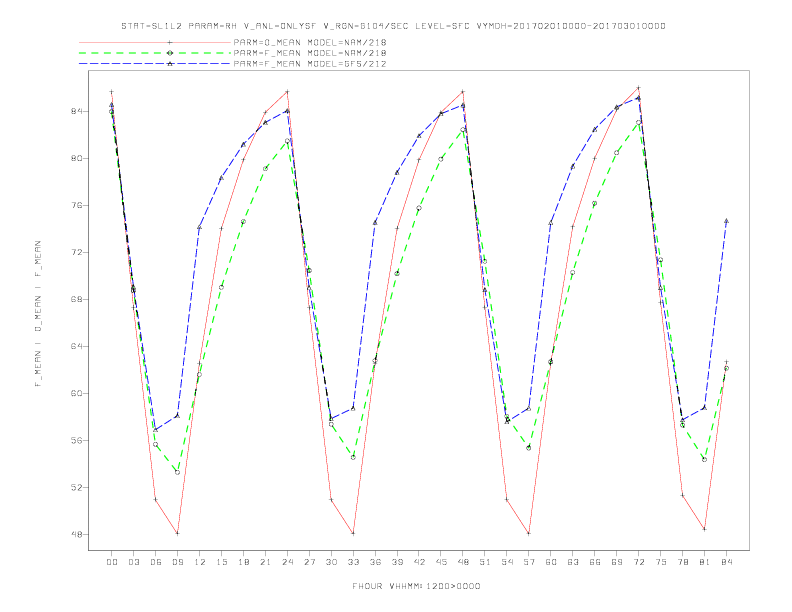Click the y-axis tick label 80
The height and width of the screenshot is (612, 792).
click(77, 159)
